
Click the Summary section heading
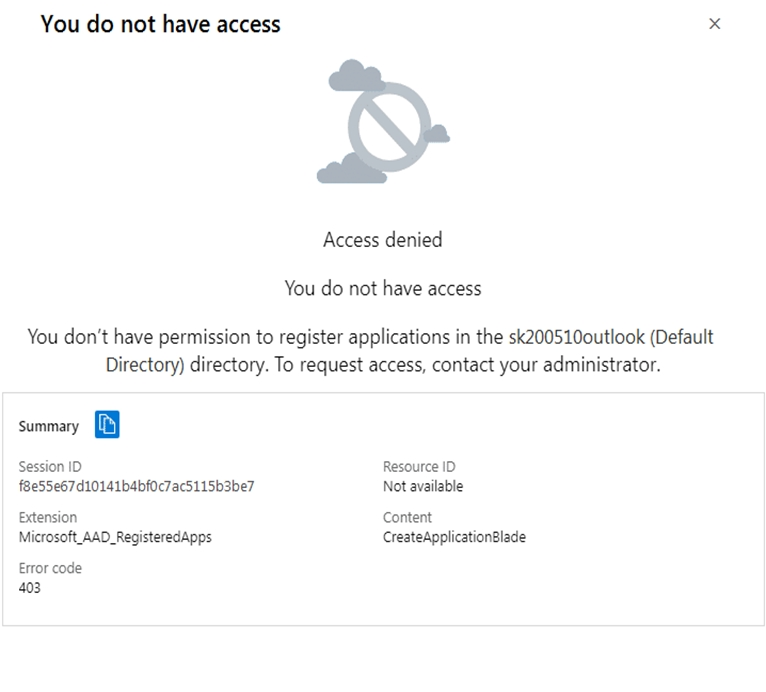pos(48,426)
